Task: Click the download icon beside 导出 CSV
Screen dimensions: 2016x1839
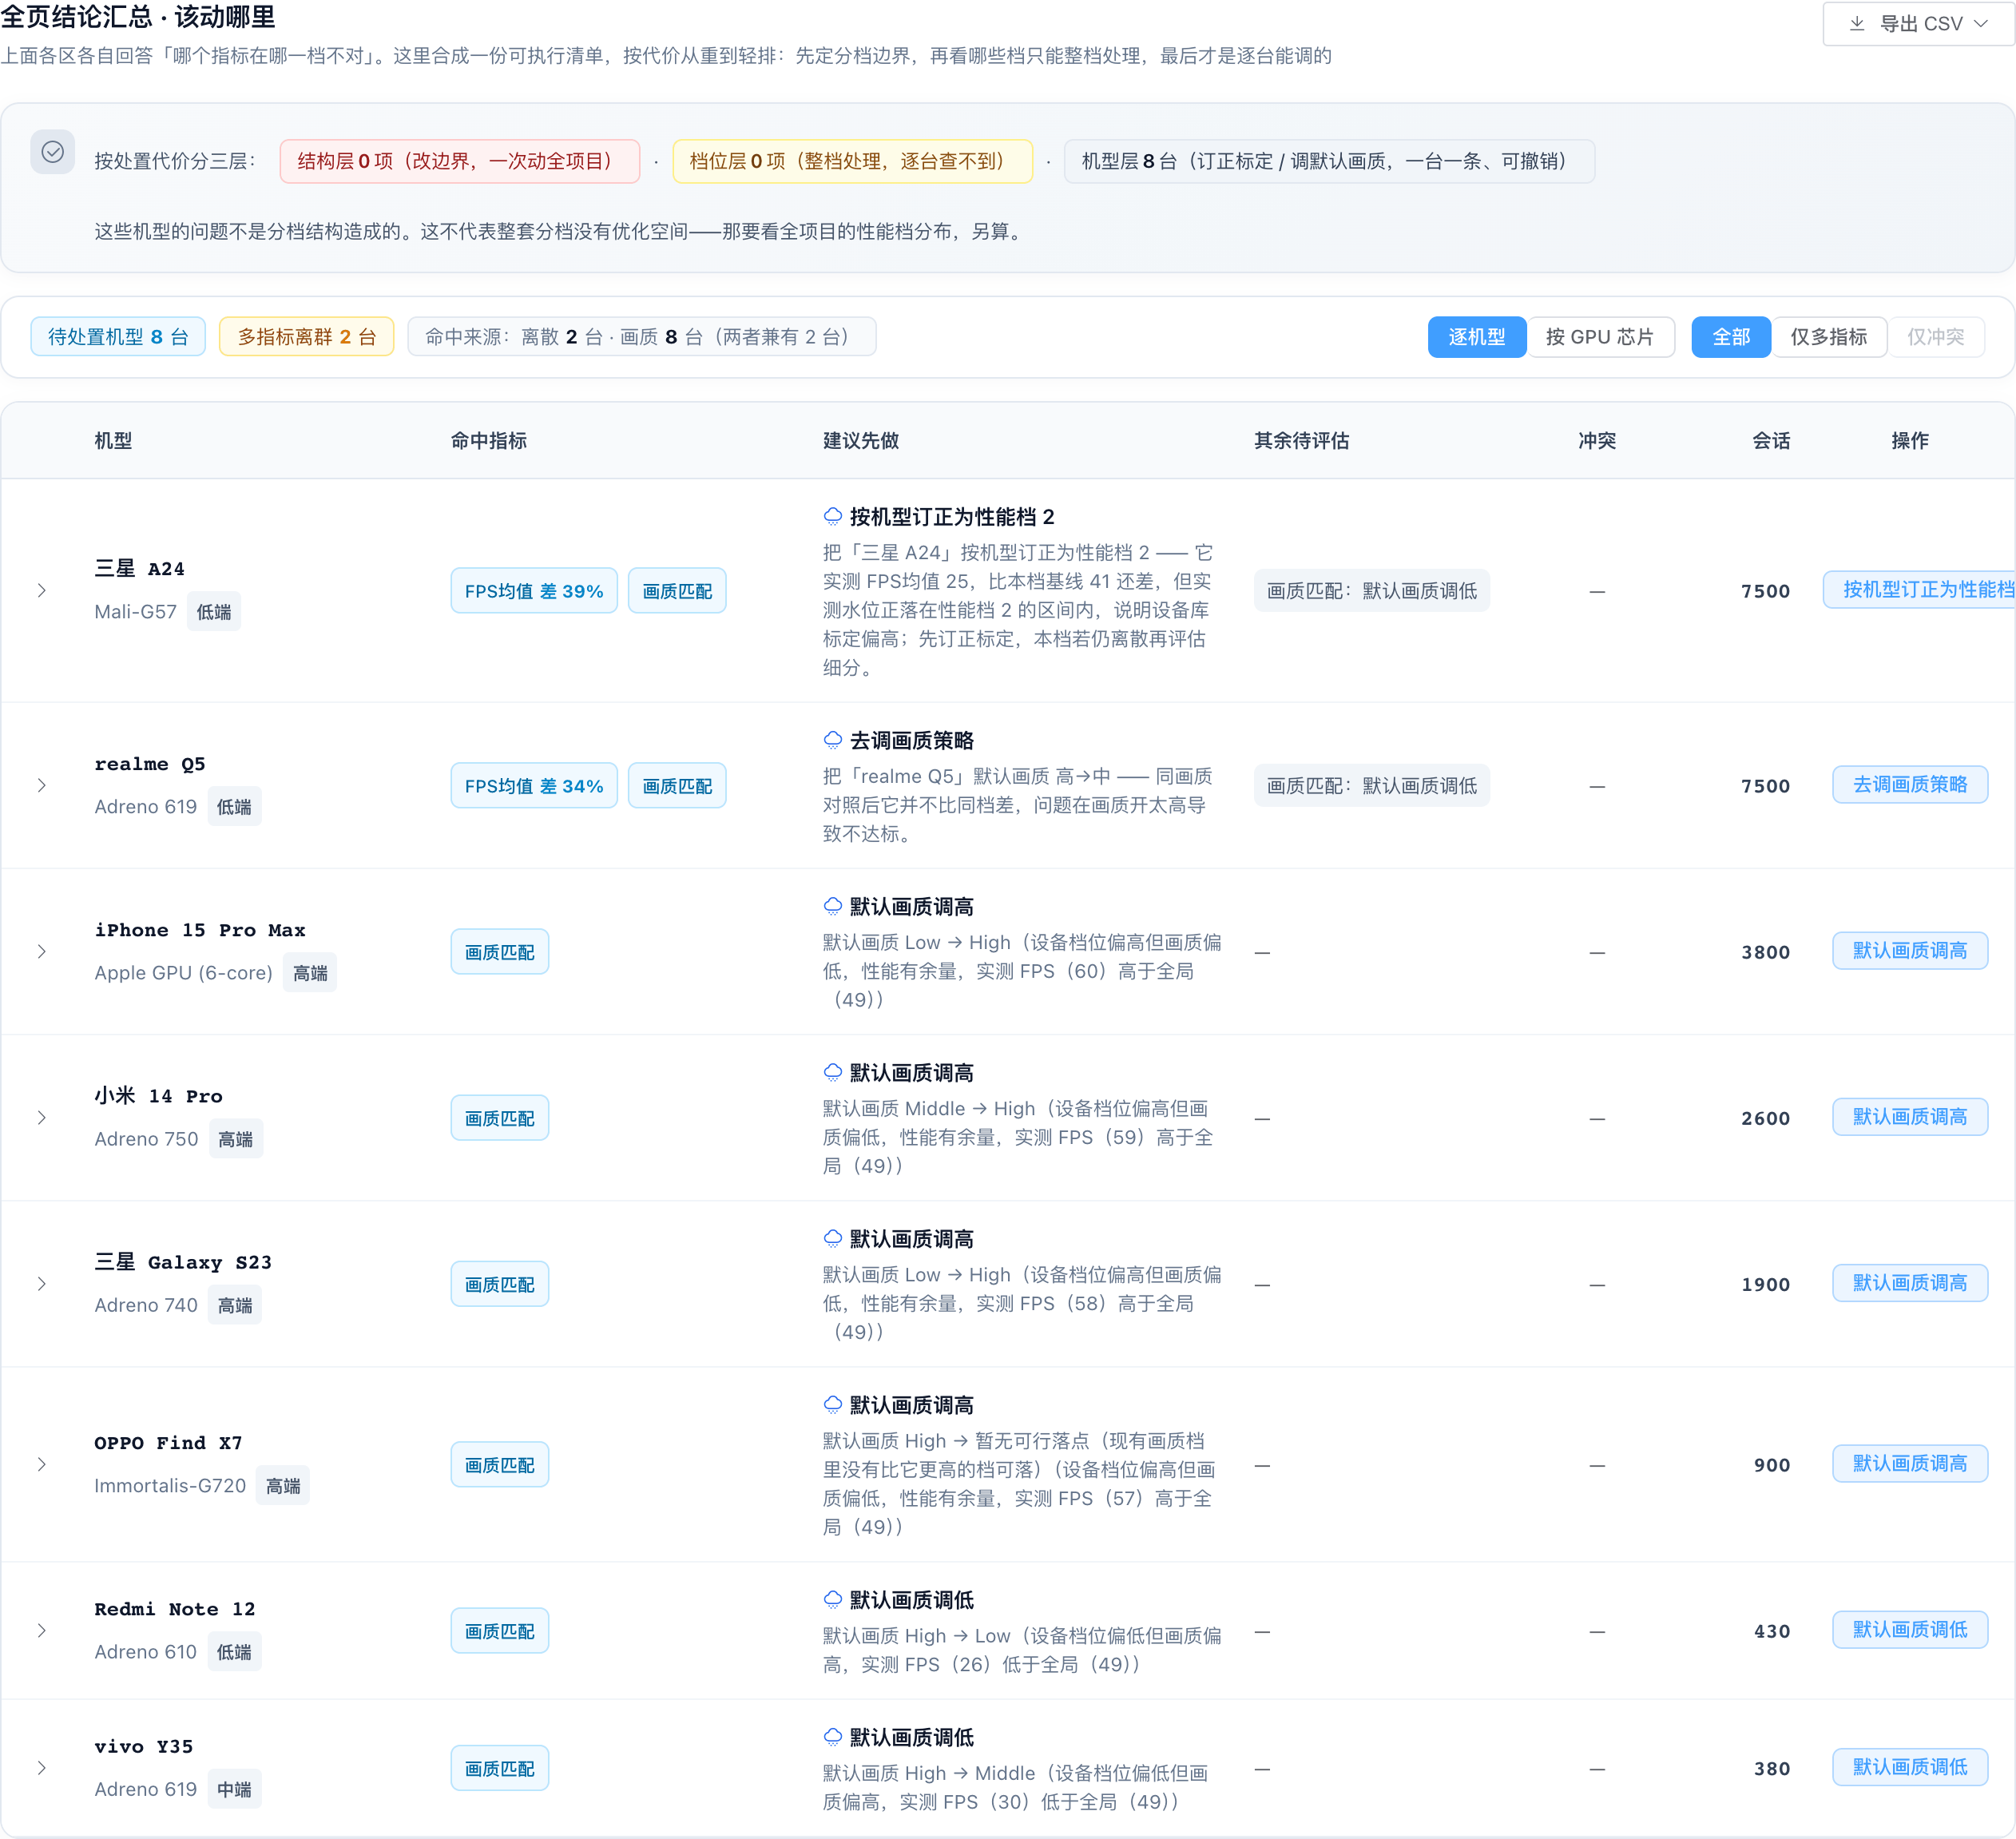Action: coord(1856,23)
